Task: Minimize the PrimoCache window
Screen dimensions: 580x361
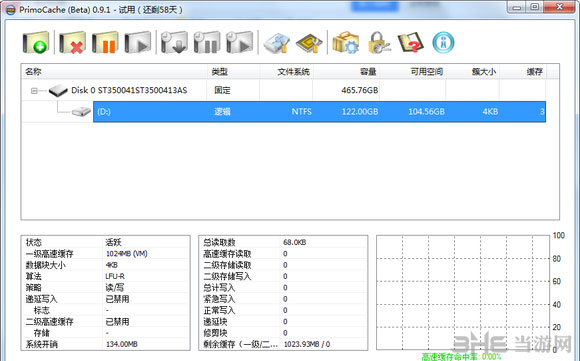Action: (x=517, y=7)
